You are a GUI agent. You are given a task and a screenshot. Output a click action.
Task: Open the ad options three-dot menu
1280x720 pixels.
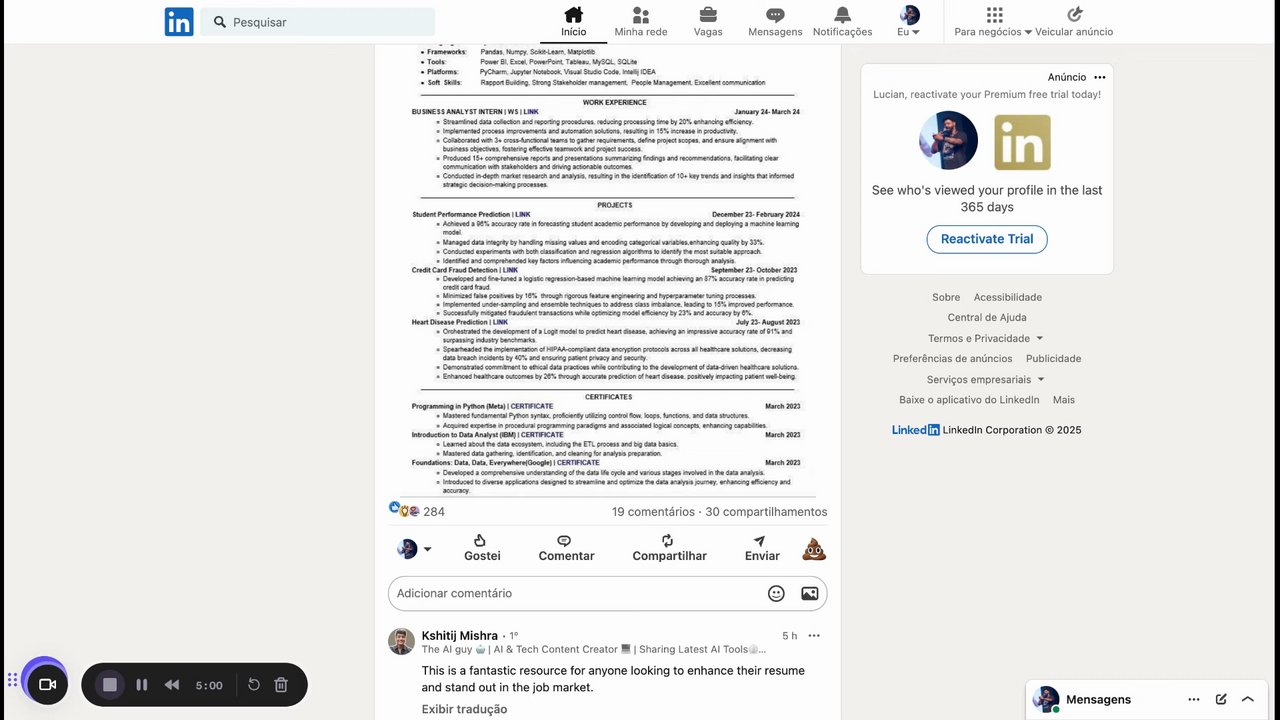coord(1100,77)
